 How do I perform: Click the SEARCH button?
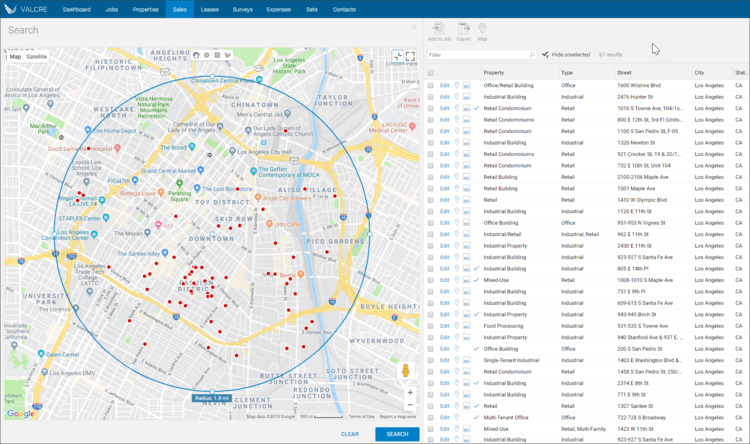397,434
